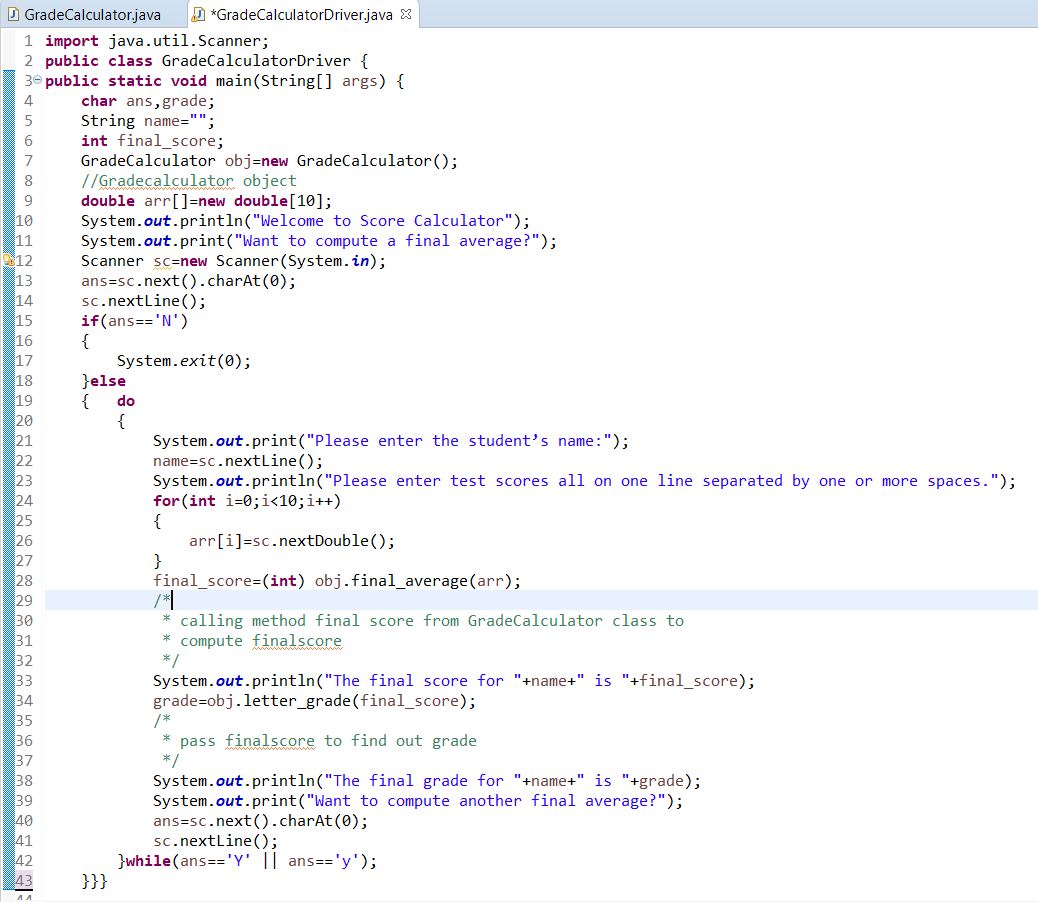The height and width of the screenshot is (902, 1038).
Task: Click 'arr[i]=sc.nextDouble();' statement
Action: [x=292, y=541]
